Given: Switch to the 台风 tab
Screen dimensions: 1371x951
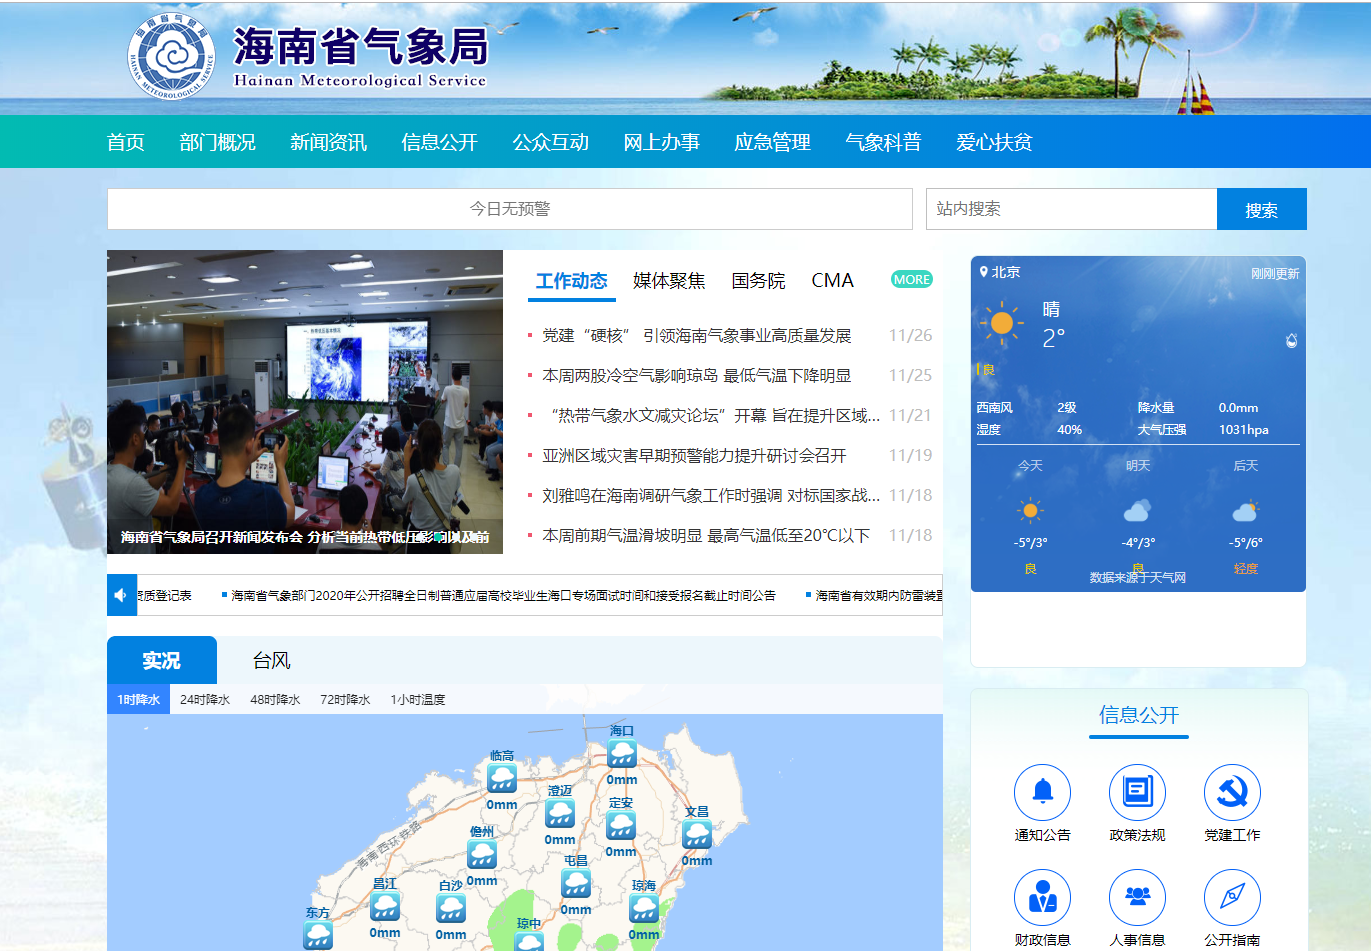Looking at the screenshot, I should (x=271, y=661).
